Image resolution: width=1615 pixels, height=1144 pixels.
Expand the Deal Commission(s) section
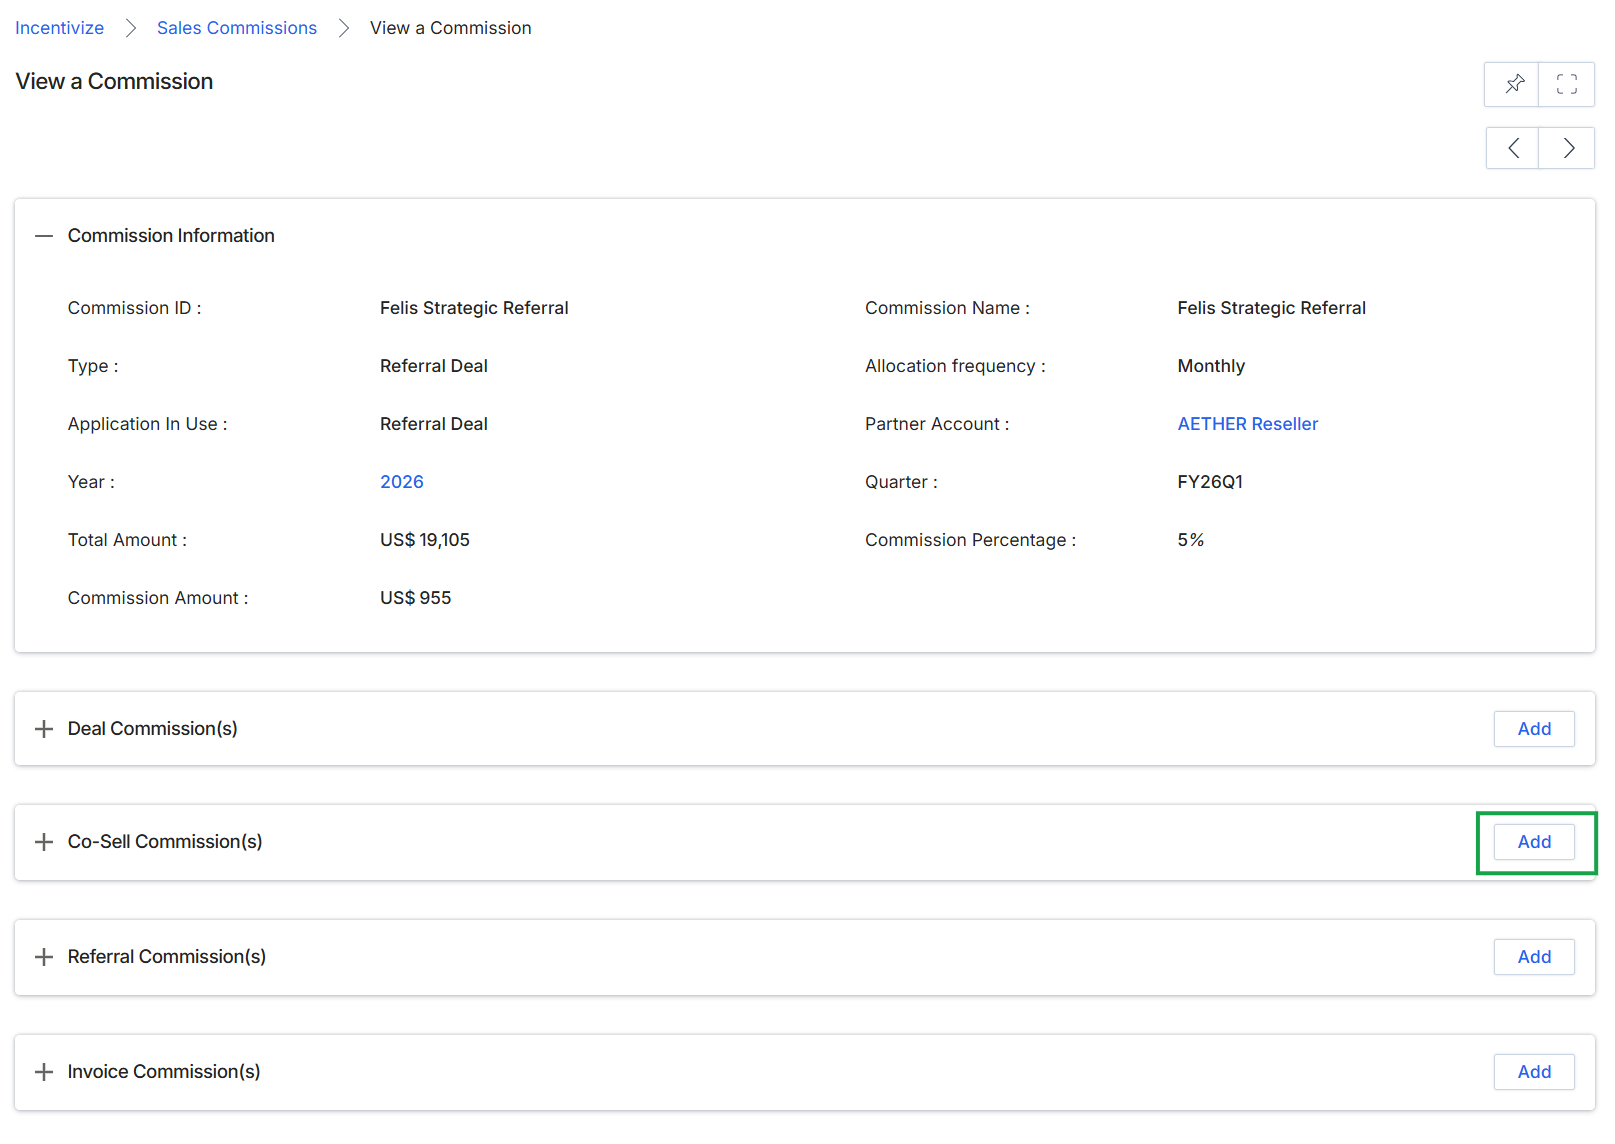(44, 729)
